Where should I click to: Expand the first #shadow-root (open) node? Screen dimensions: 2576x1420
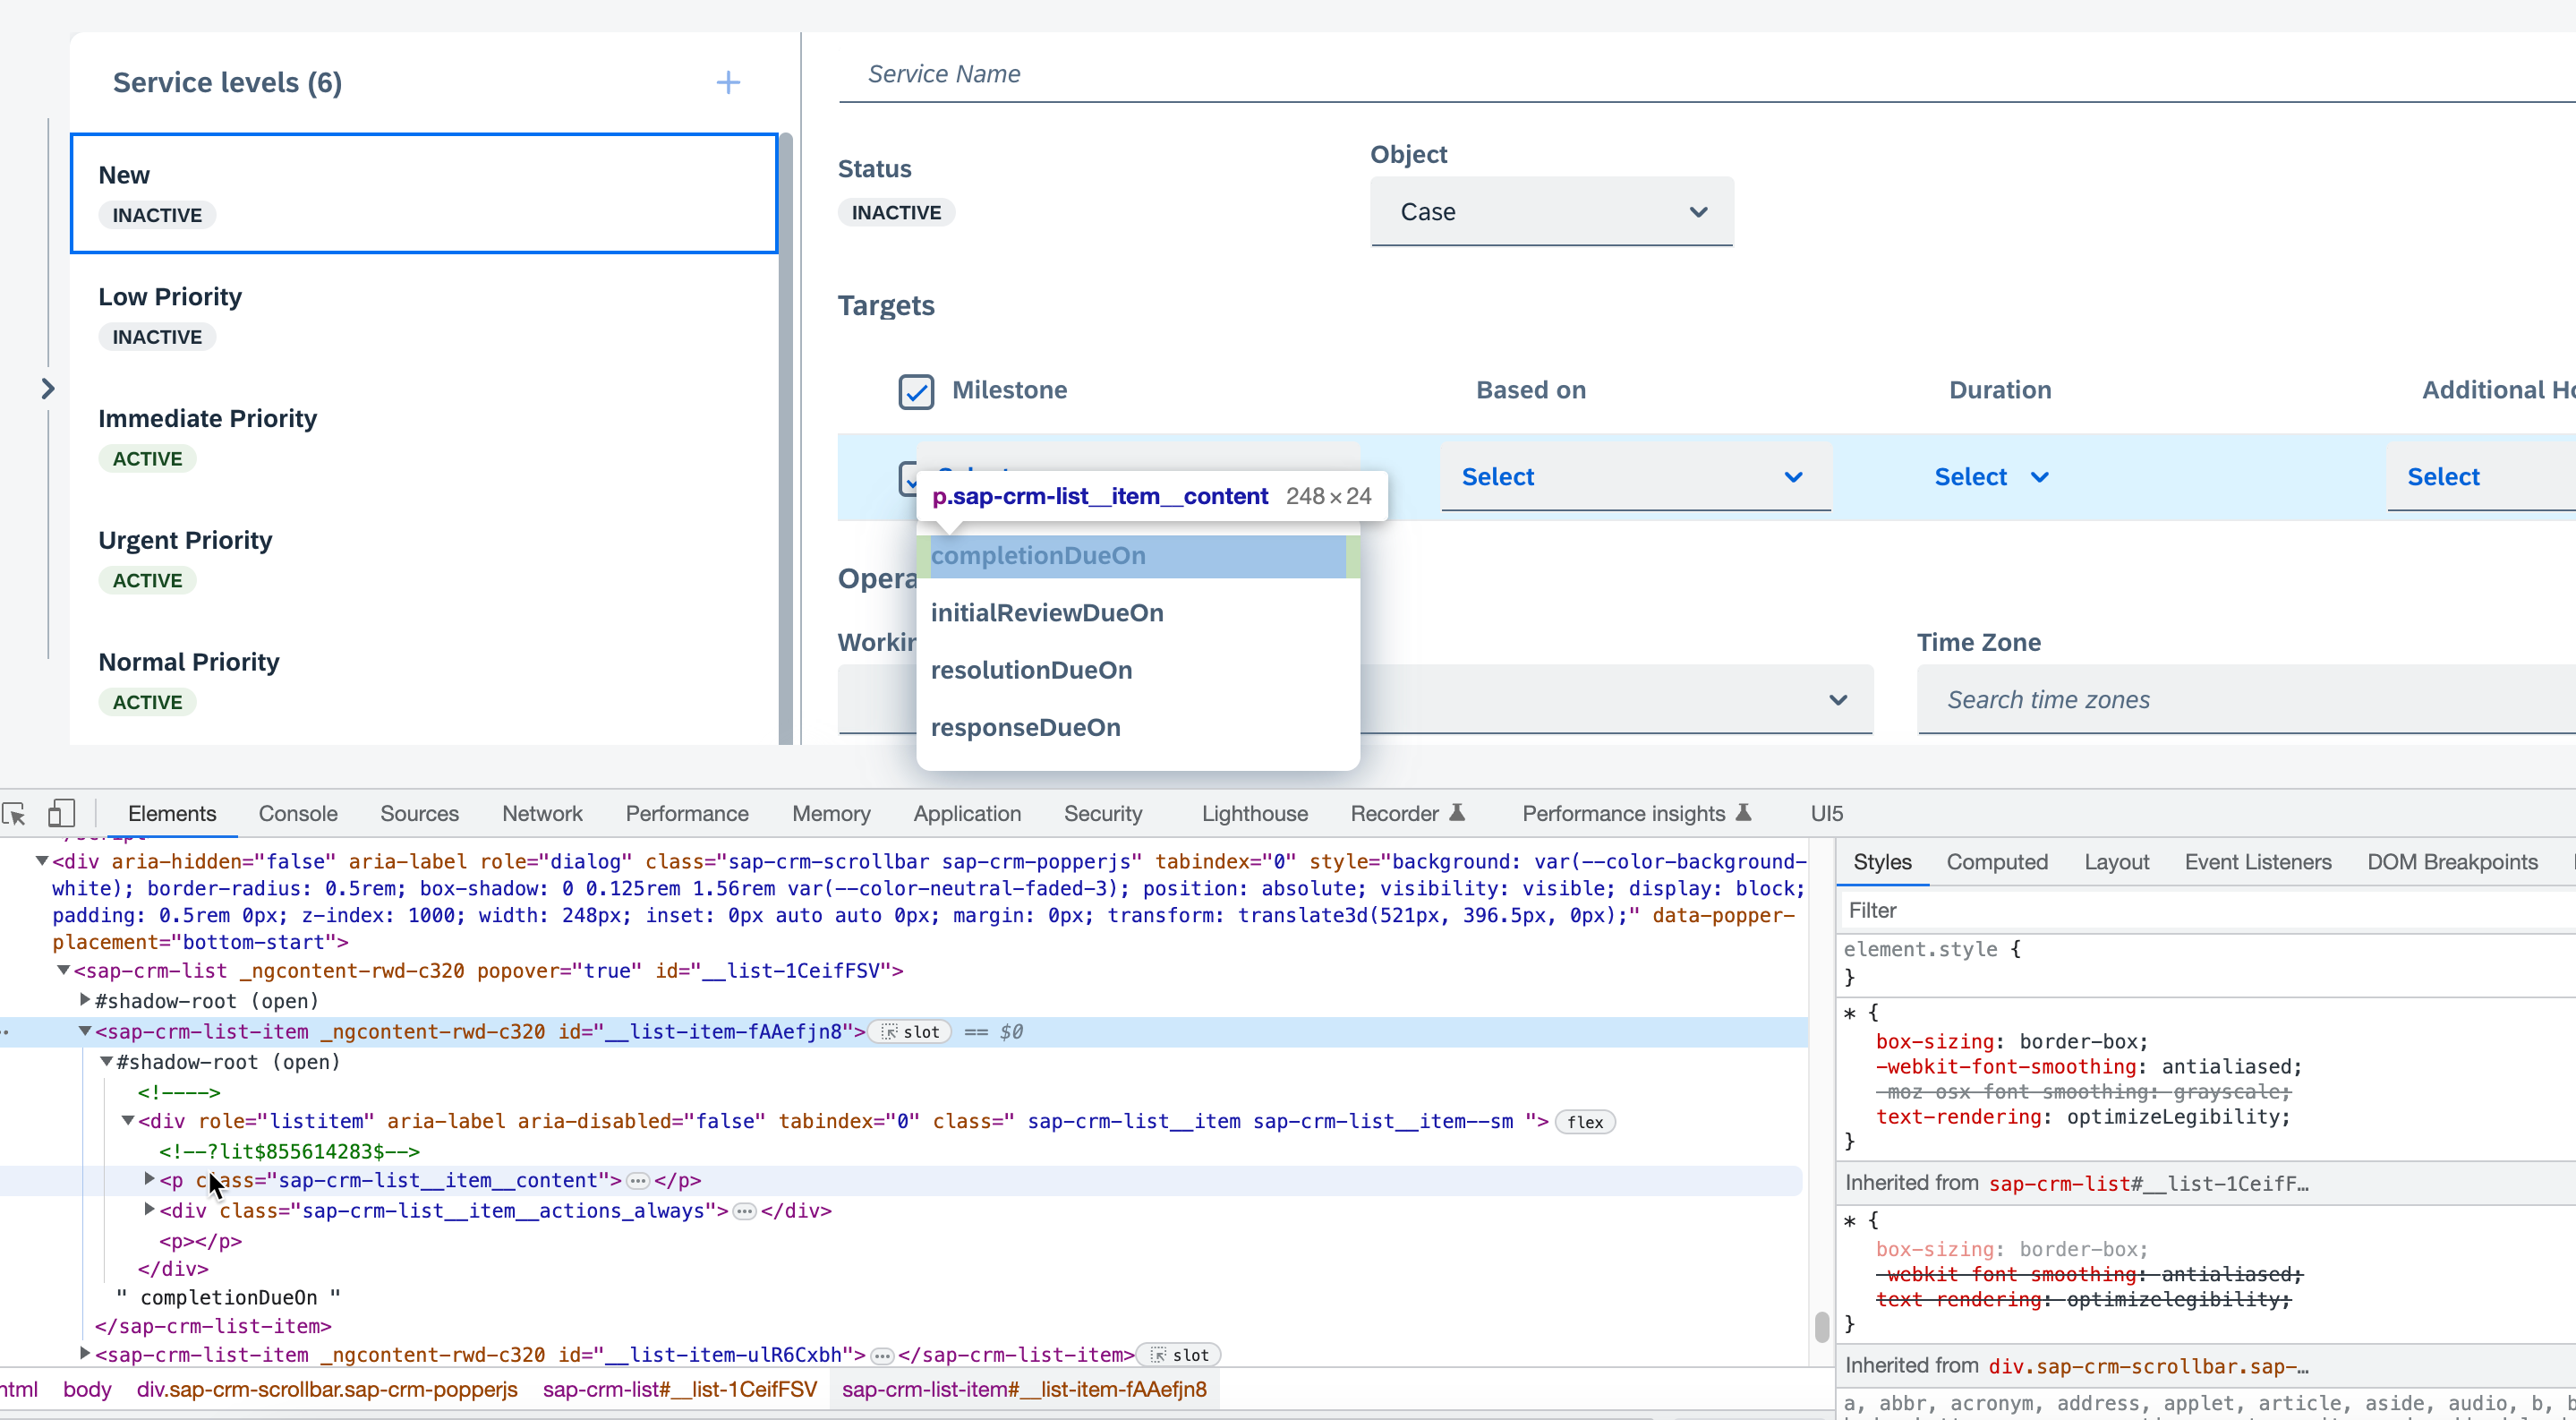click(x=85, y=1000)
